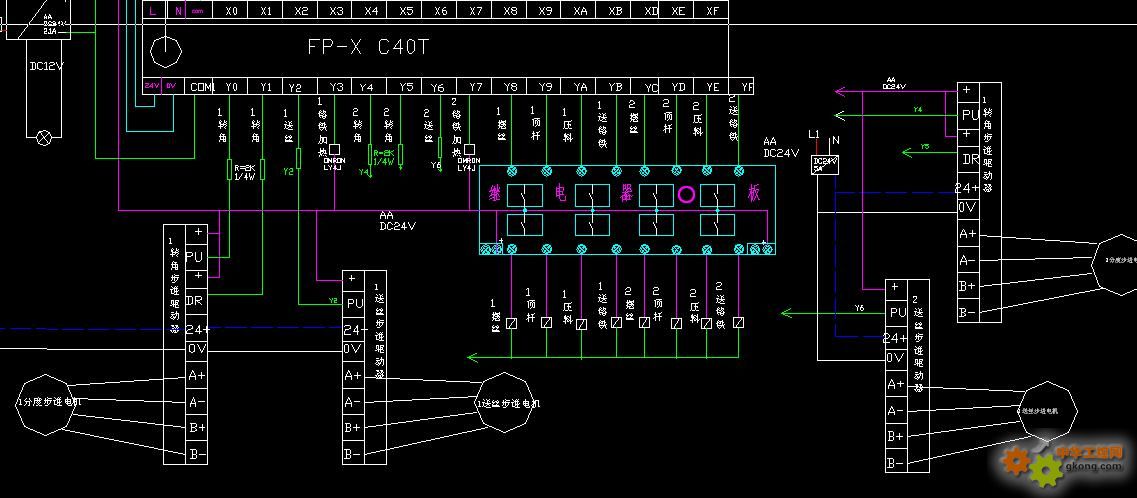Viewport: 1137px width, 498px height.
Task: Click the 板 character on the relay board
Action: (x=755, y=194)
